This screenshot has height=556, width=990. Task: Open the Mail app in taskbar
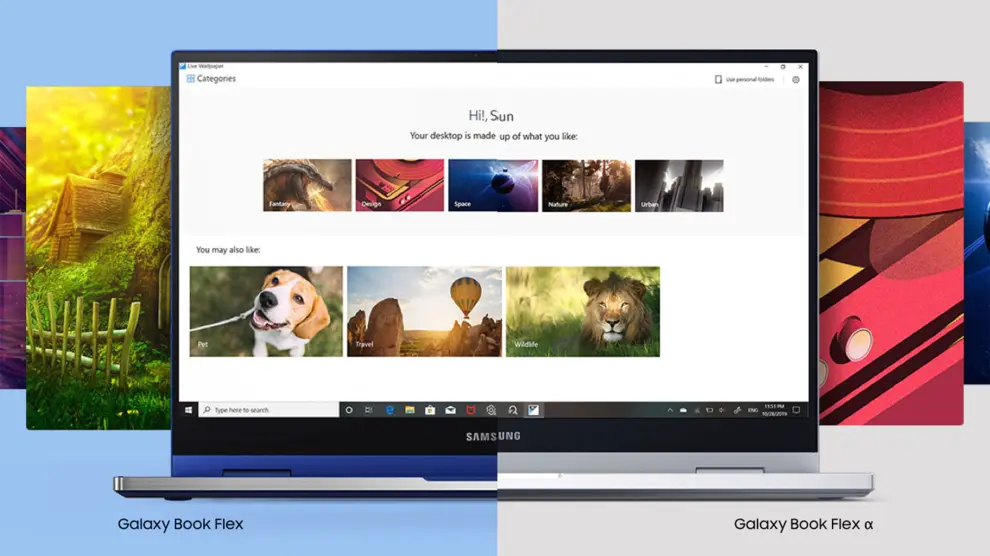[450, 410]
